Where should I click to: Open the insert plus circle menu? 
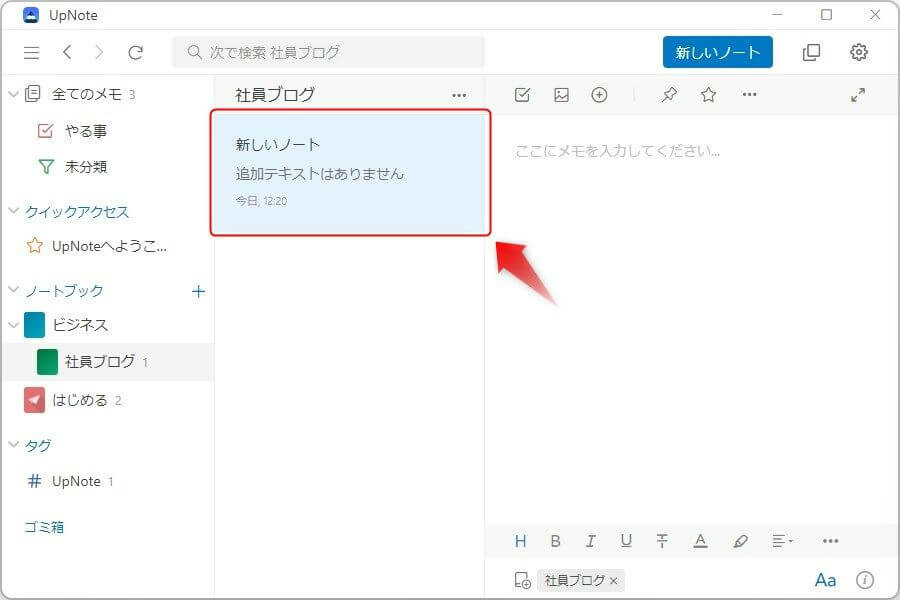coord(599,95)
